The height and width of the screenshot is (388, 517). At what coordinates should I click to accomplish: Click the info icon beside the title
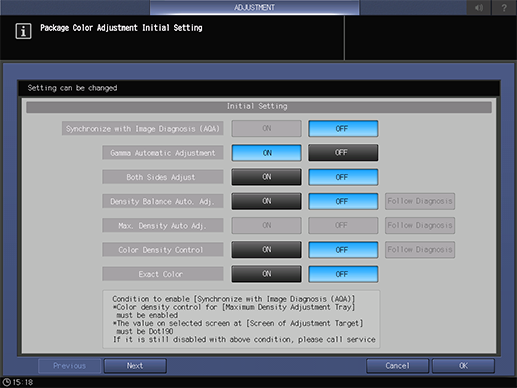[x=23, y=31]
